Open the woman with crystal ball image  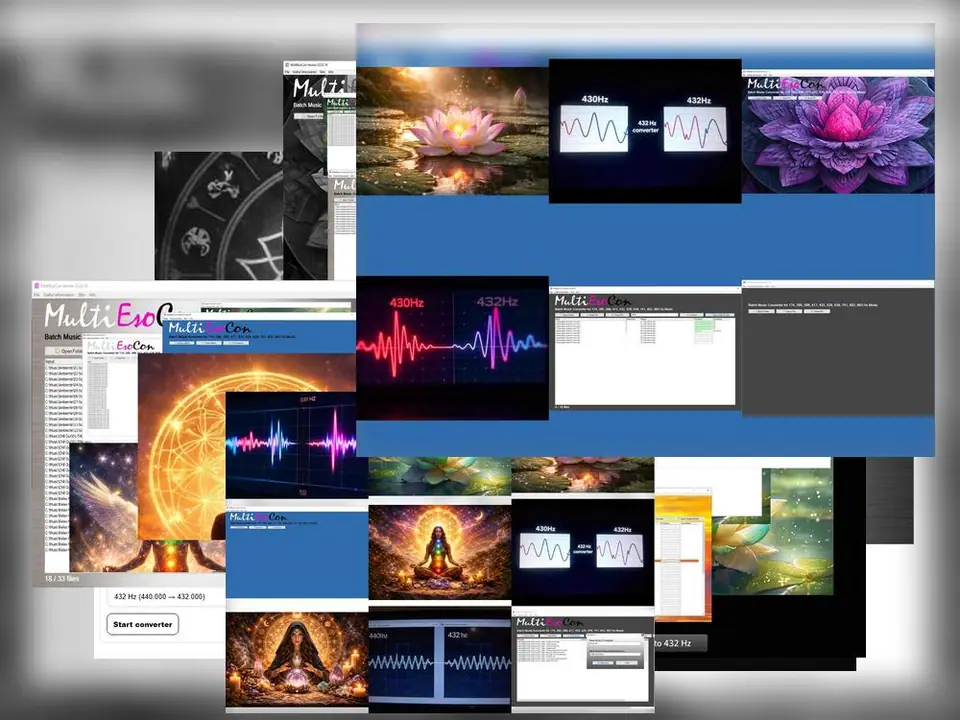295,660
